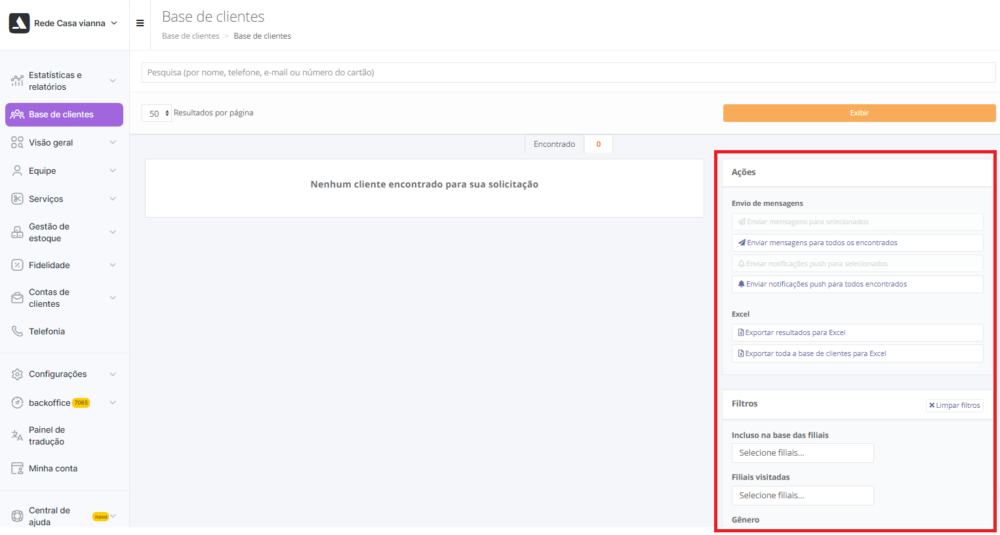Click the Equipe person icon
Screen dimensions: 1000x535
pos(17,171)
